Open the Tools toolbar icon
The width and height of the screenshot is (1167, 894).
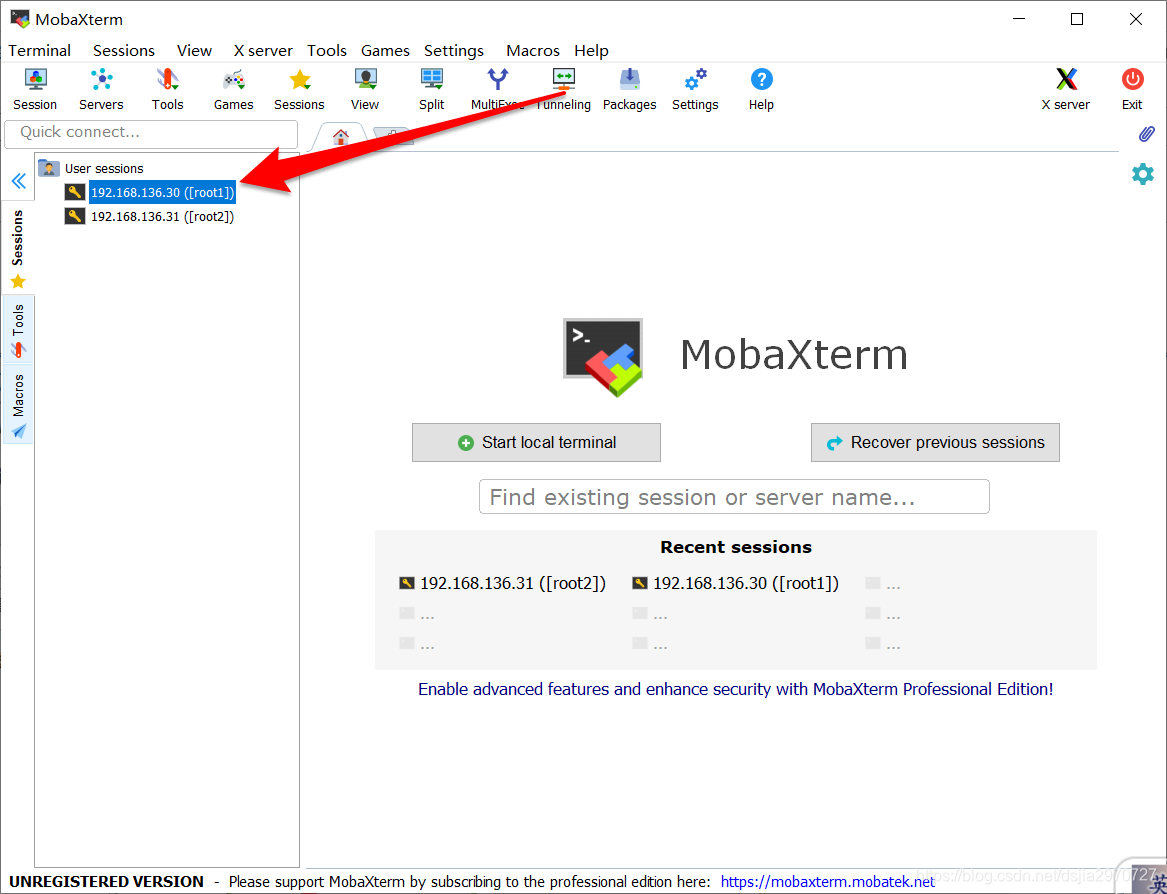pos(167,89)
